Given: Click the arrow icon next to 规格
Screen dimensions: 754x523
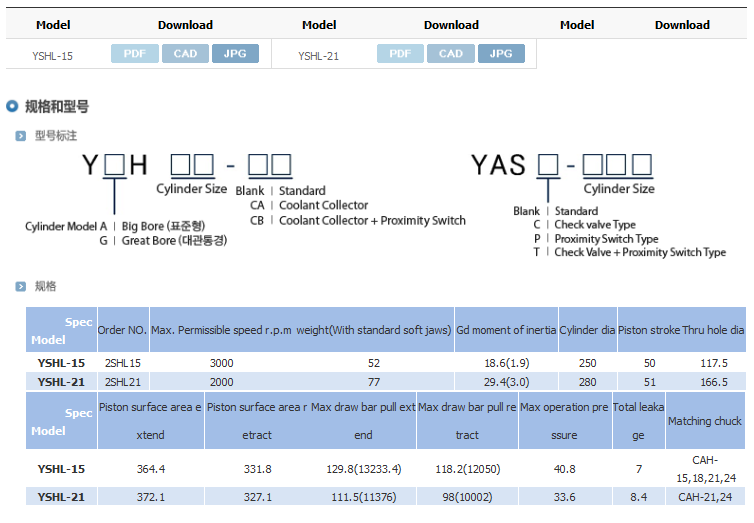Looking at the screenshot, I should (x=21, y=286).
